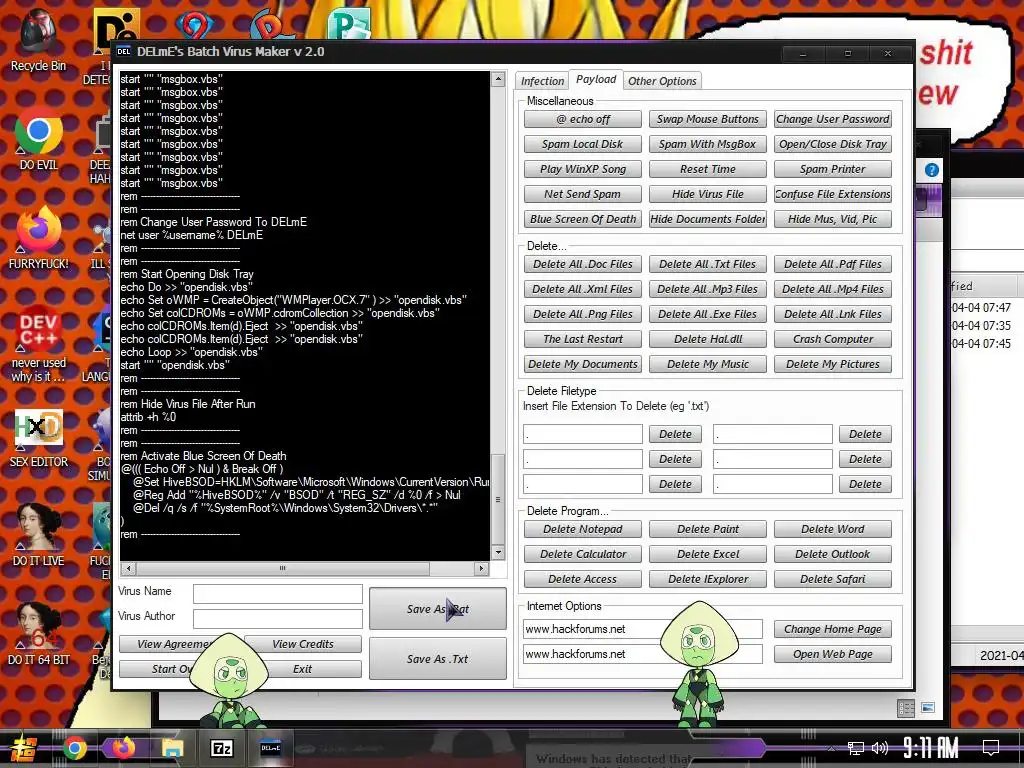Focus the Virus Author input field

click(278, 618)
